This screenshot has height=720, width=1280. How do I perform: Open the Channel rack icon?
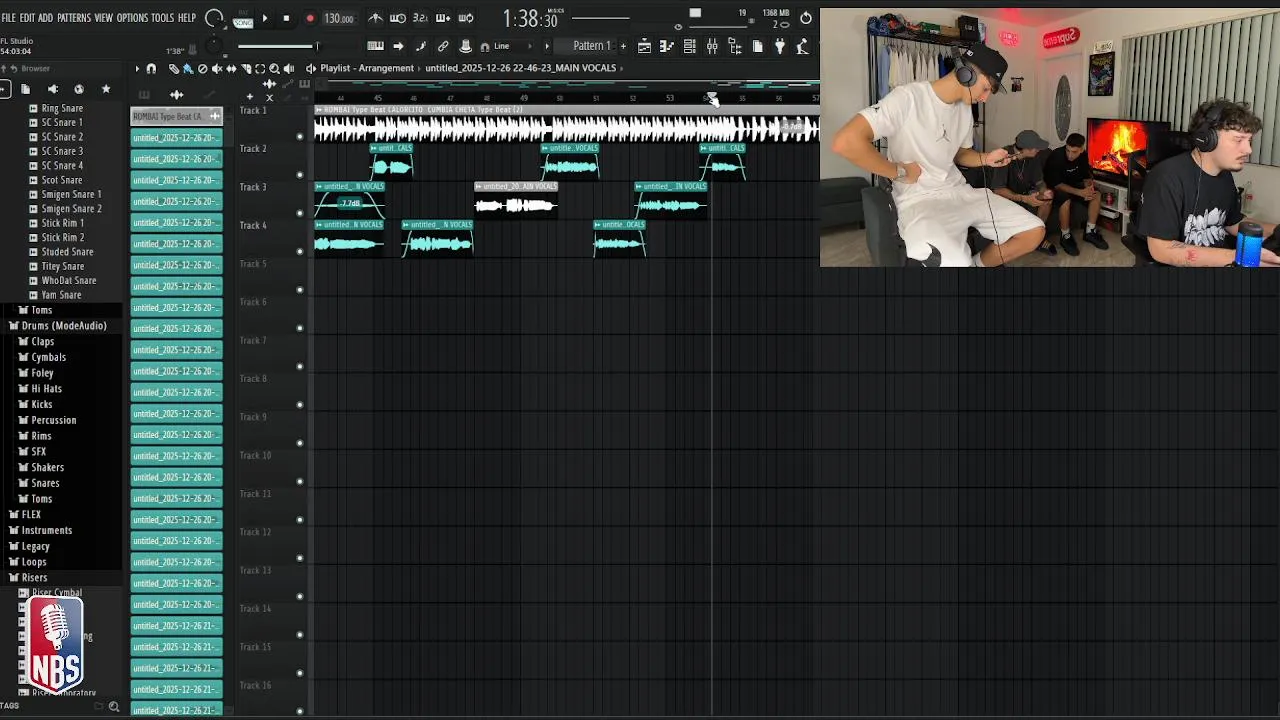(689, 46)
